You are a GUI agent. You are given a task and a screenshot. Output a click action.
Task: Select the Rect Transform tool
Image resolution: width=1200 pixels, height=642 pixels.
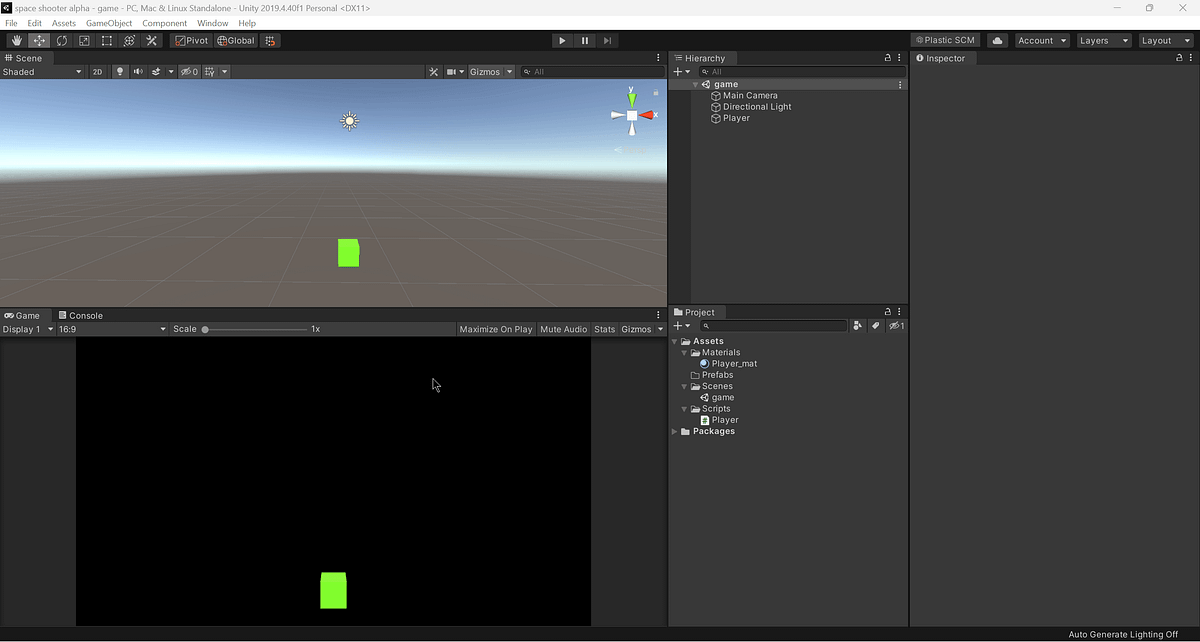click(106, 40)
